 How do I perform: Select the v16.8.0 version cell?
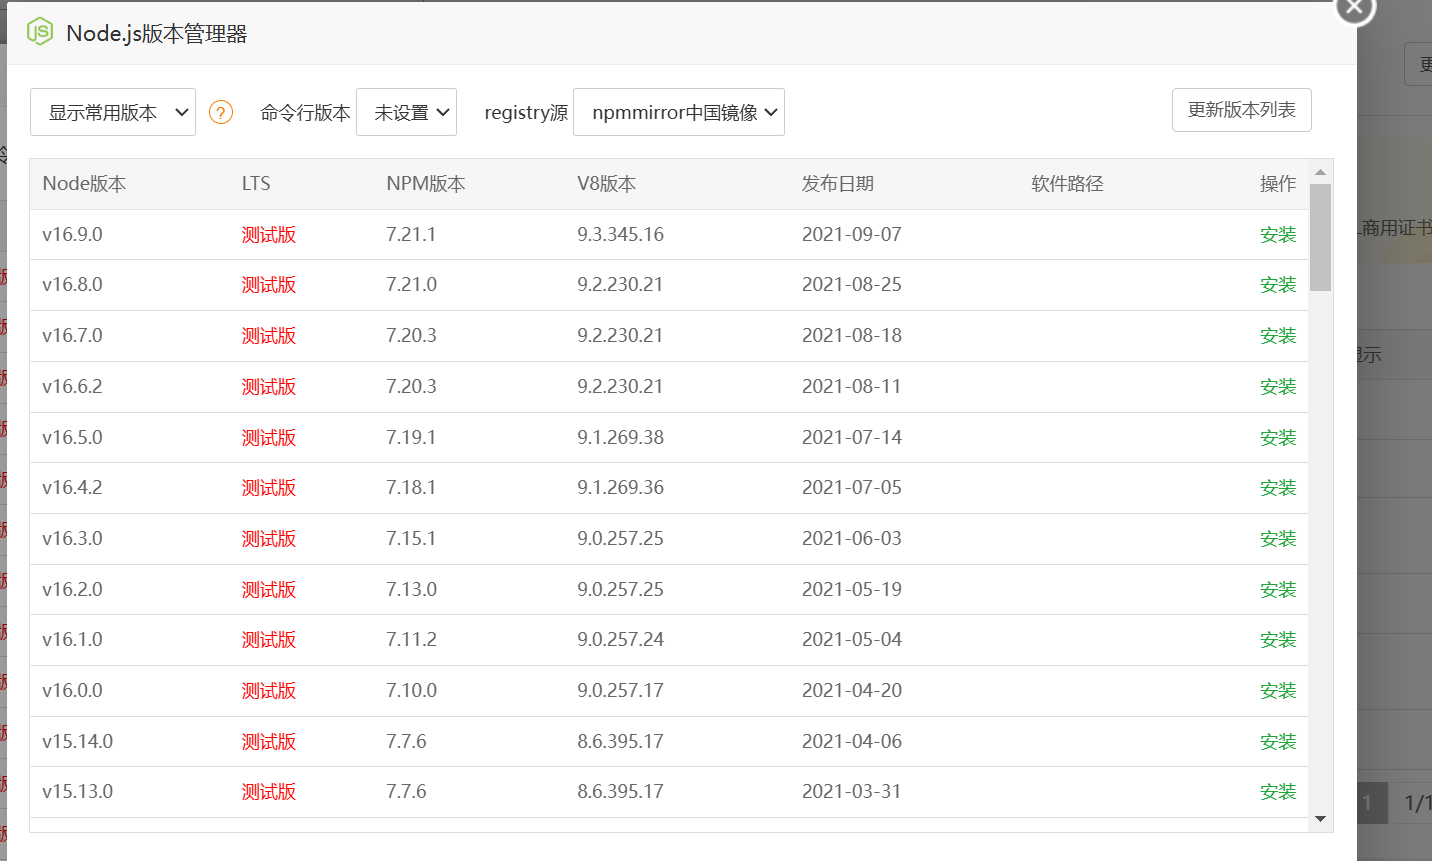coord(72,285)
